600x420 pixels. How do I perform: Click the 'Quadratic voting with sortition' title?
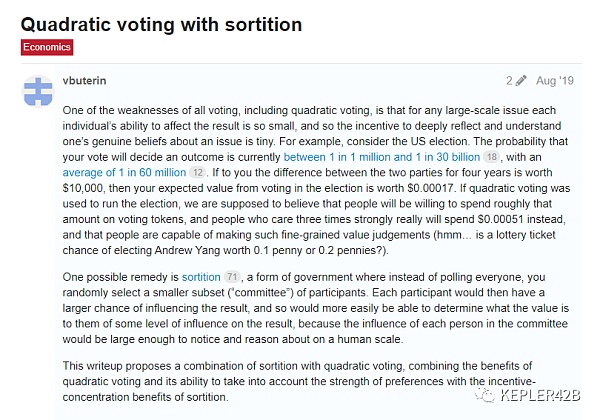tap(161, 22)
